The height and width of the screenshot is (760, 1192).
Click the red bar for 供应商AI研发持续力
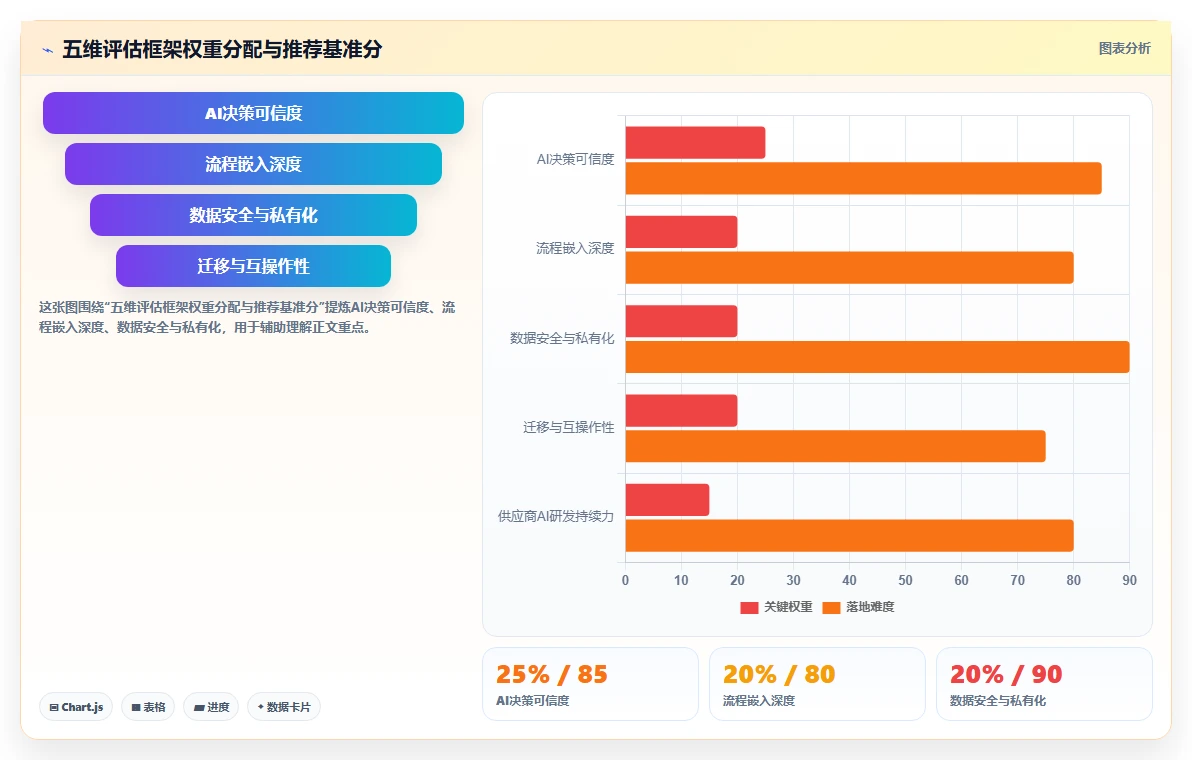click(x=667, y=500)
